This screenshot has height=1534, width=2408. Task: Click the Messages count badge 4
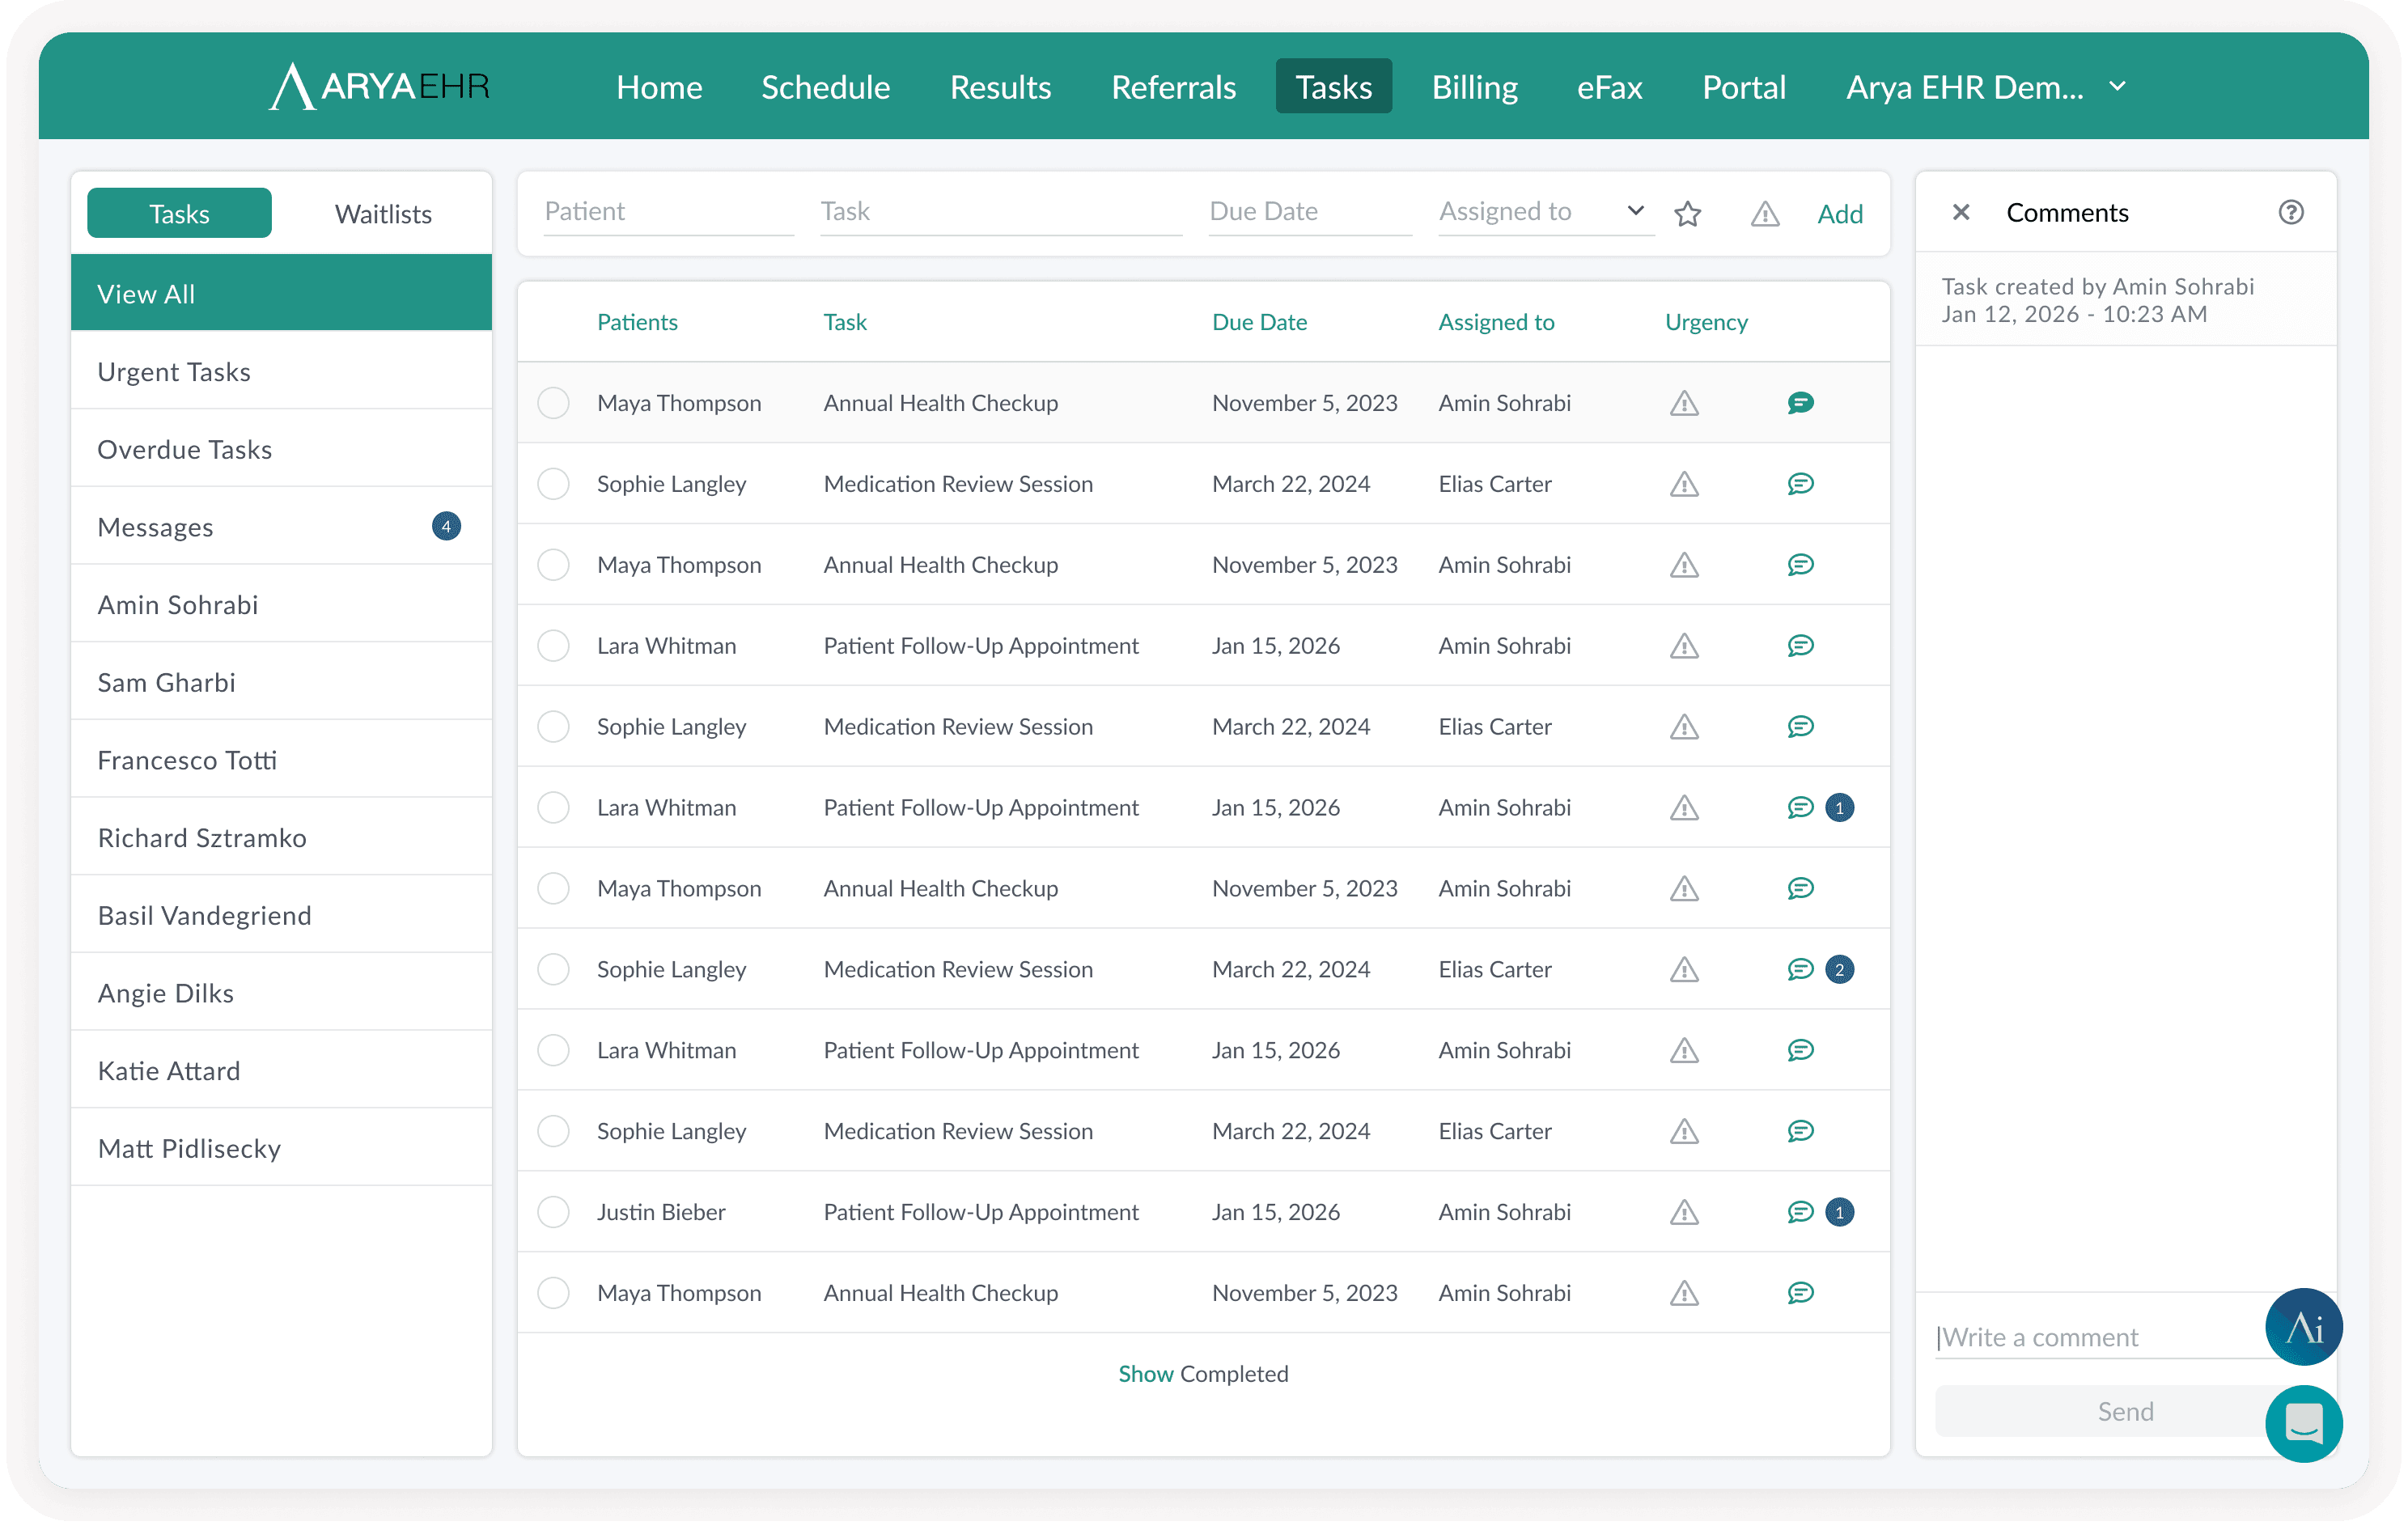click(446, 526)
